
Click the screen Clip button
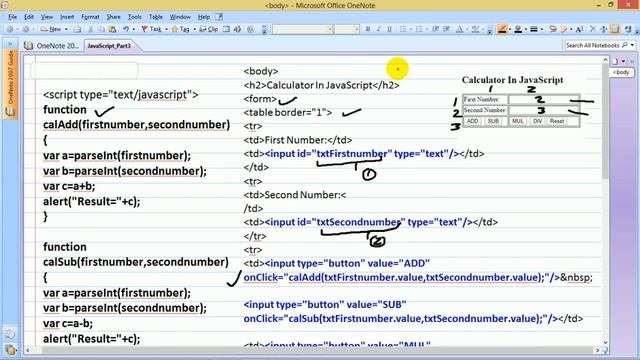pyautogui.click(x=209, y=29)
